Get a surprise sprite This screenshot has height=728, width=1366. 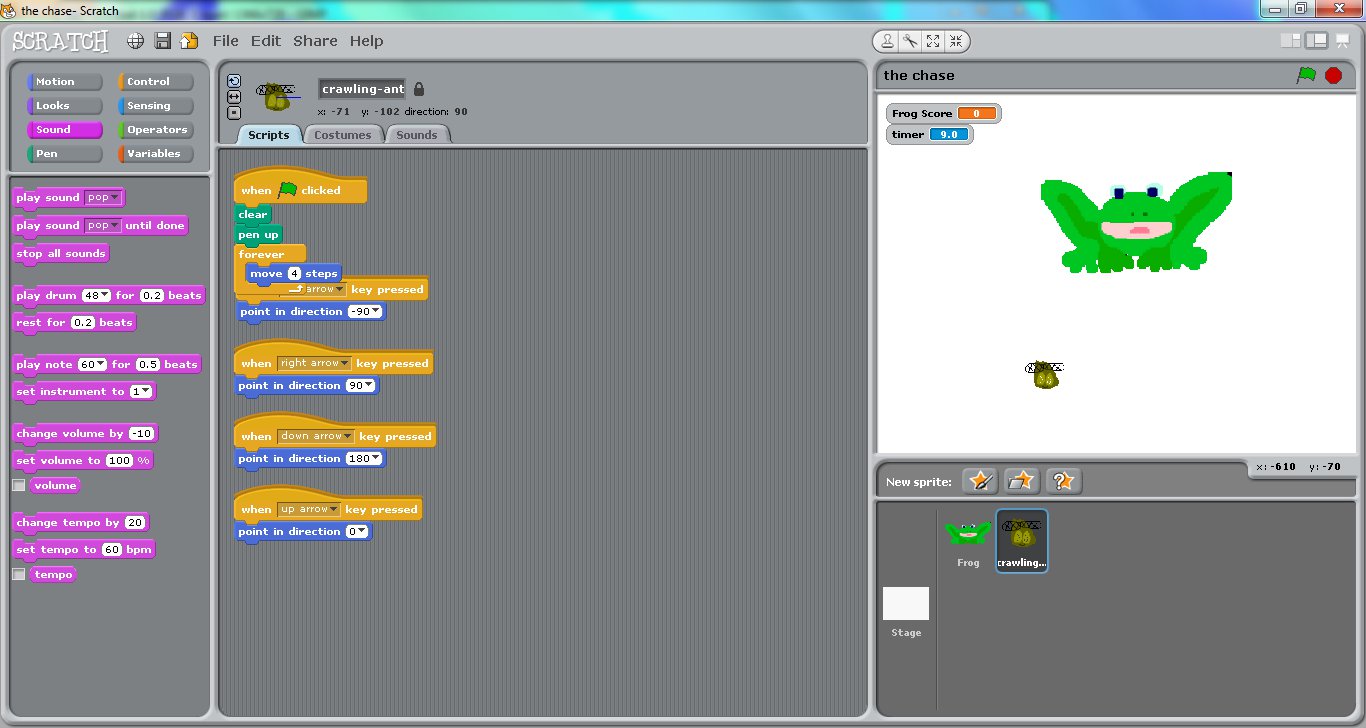[1063, 482]
